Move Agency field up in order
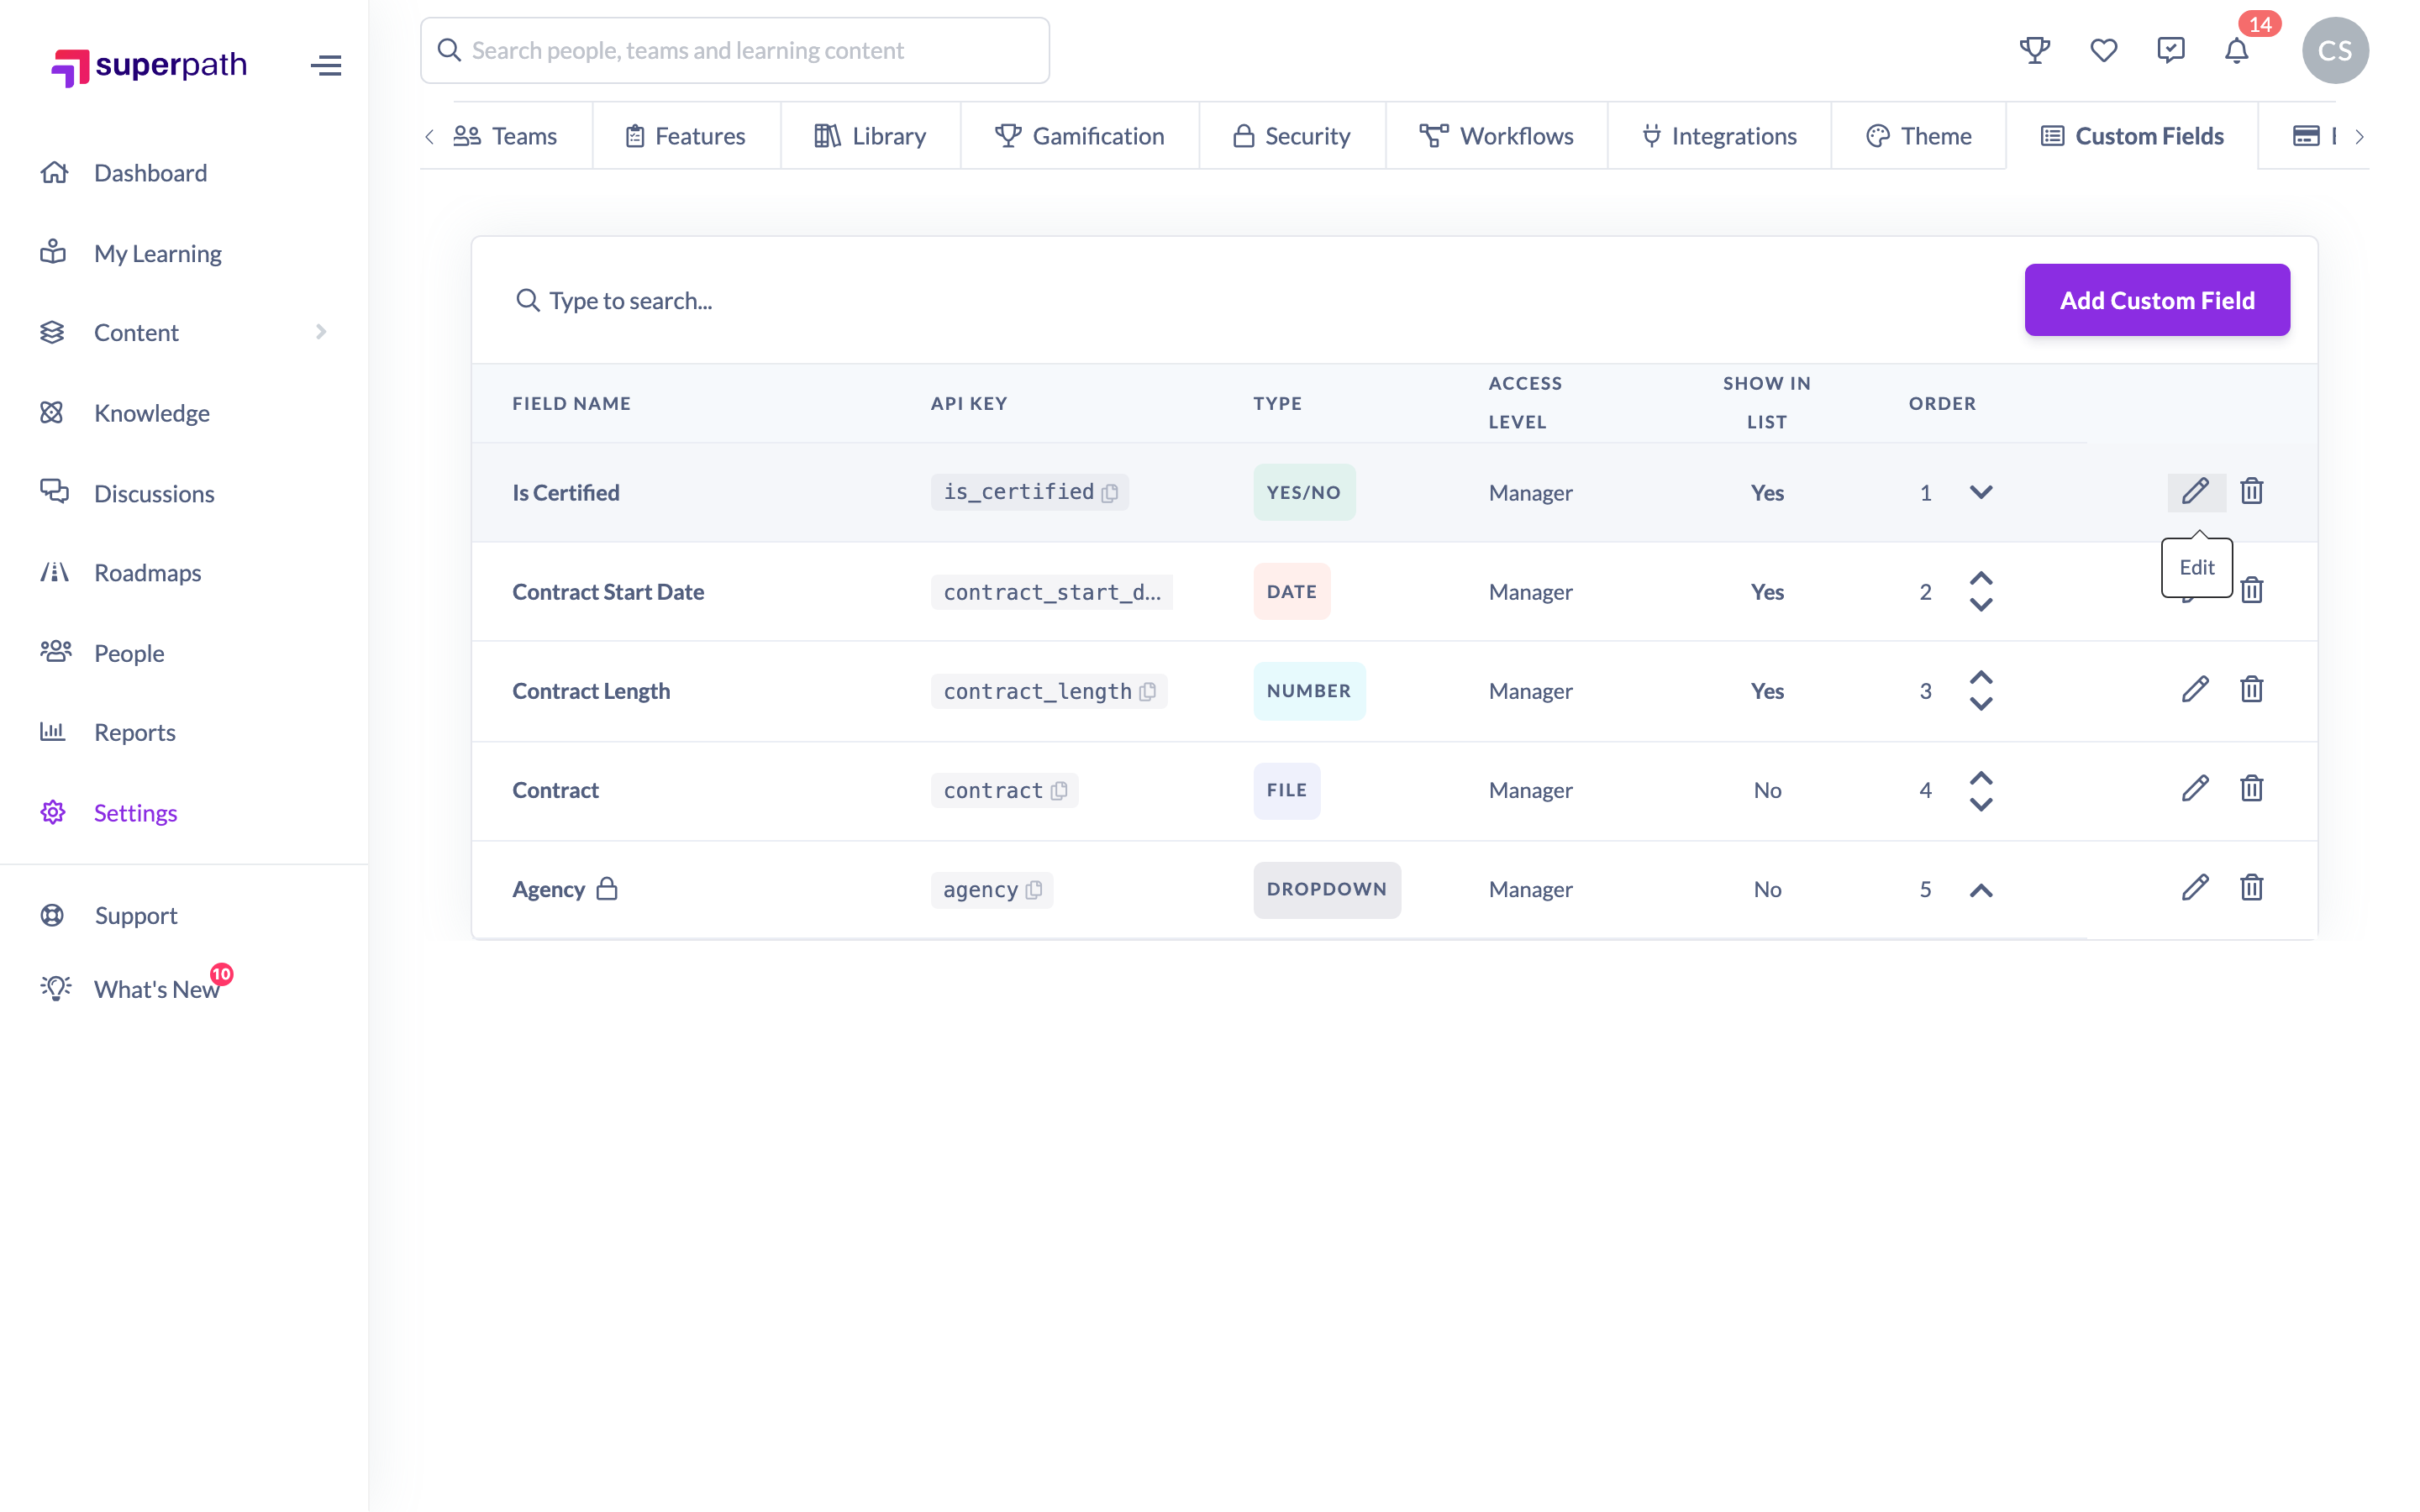 [1981, 890]
